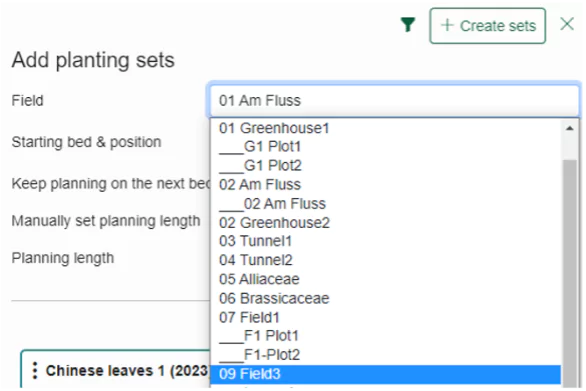Select the 05 Alliaceae field
Screen dimensions: 586x391
tap(386, 279)
